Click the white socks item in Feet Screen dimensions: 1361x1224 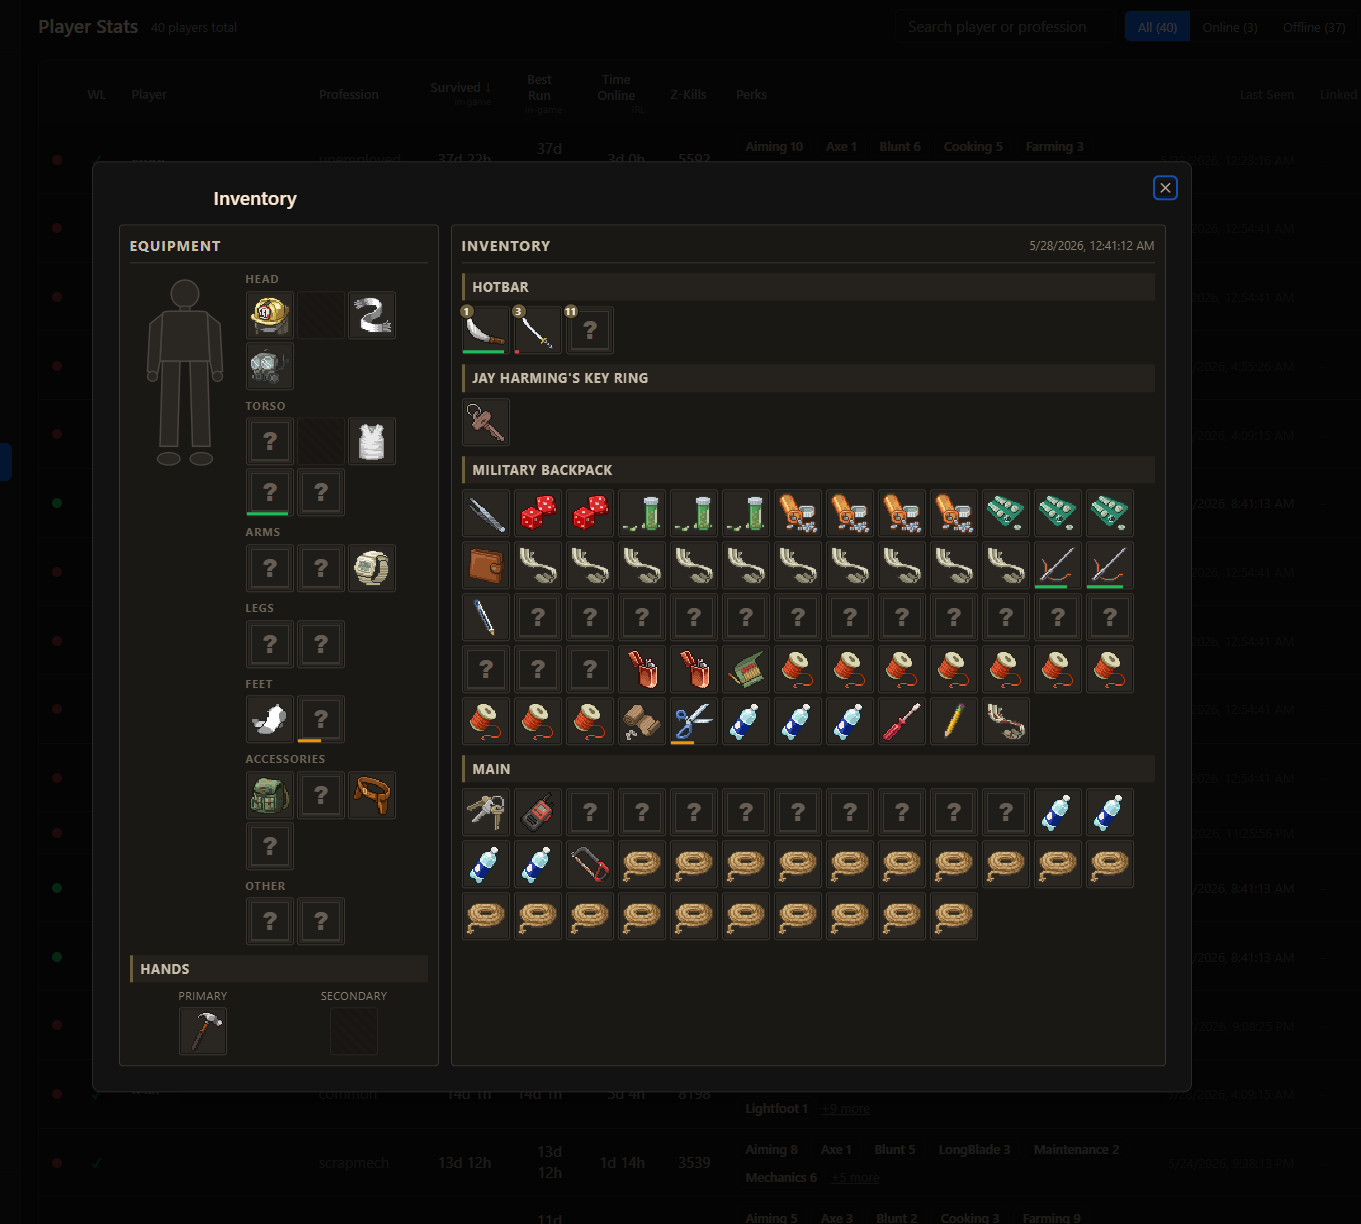(x=270, y=719)
